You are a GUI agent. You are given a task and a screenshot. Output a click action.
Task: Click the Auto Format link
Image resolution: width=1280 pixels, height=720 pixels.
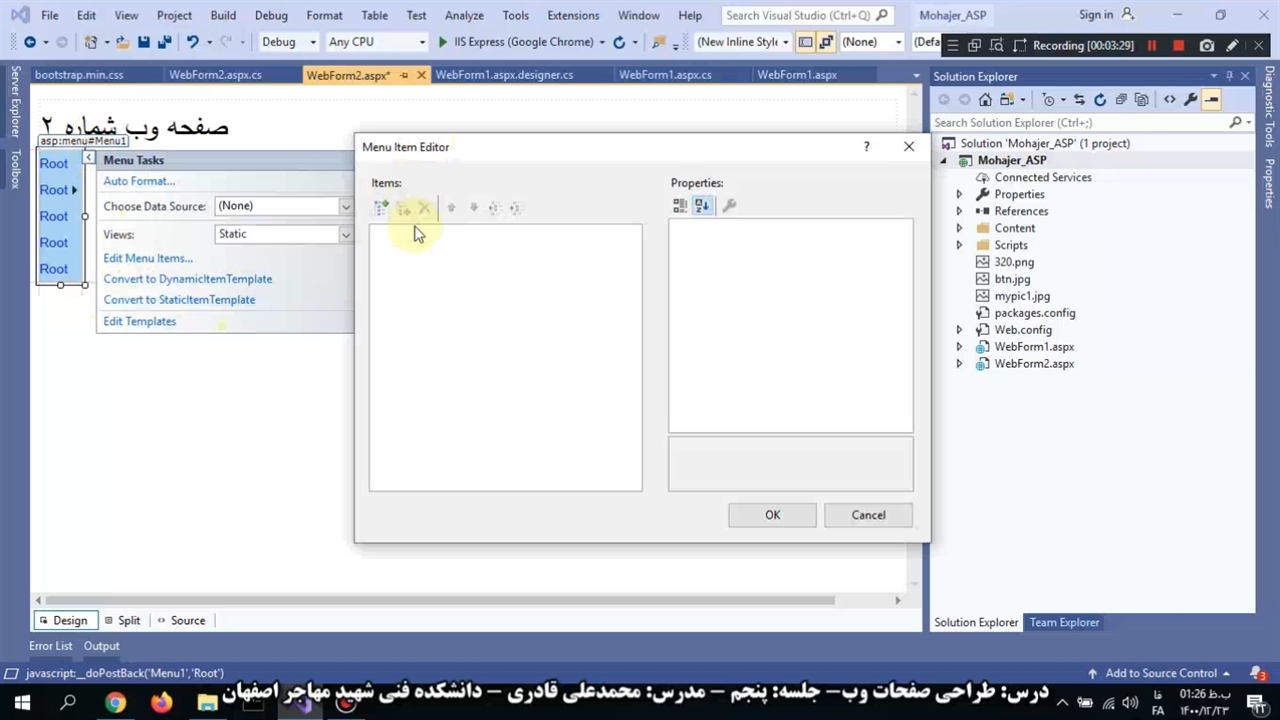pyautogui.click(x=139, y=181)
